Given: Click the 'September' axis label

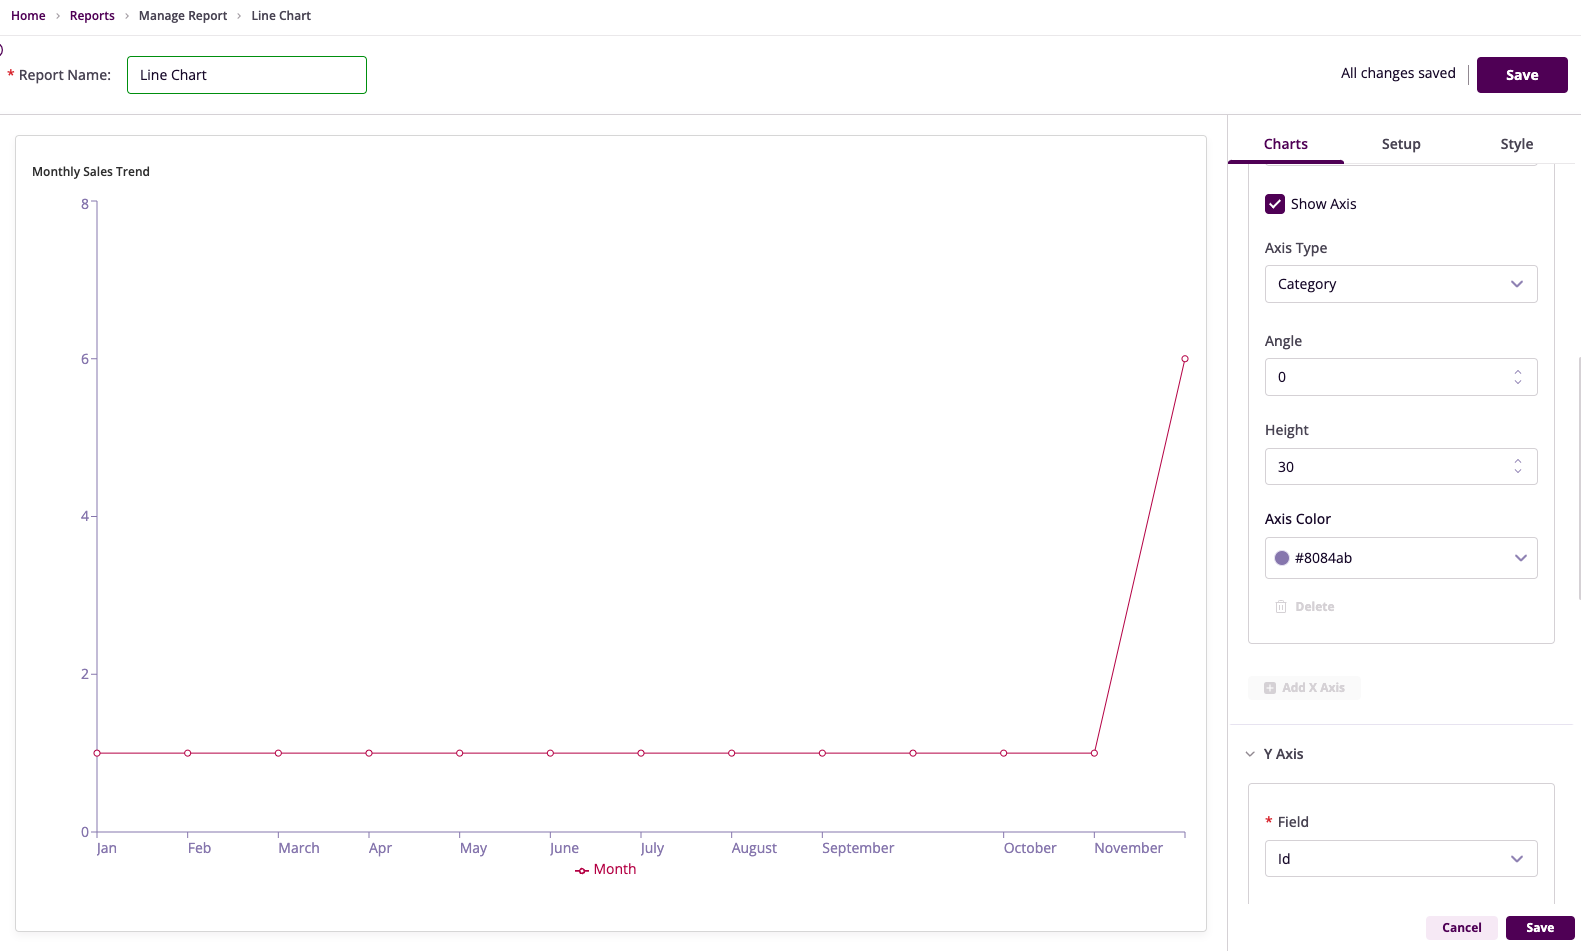Looking at the screenshot, I should coord(858,848).
